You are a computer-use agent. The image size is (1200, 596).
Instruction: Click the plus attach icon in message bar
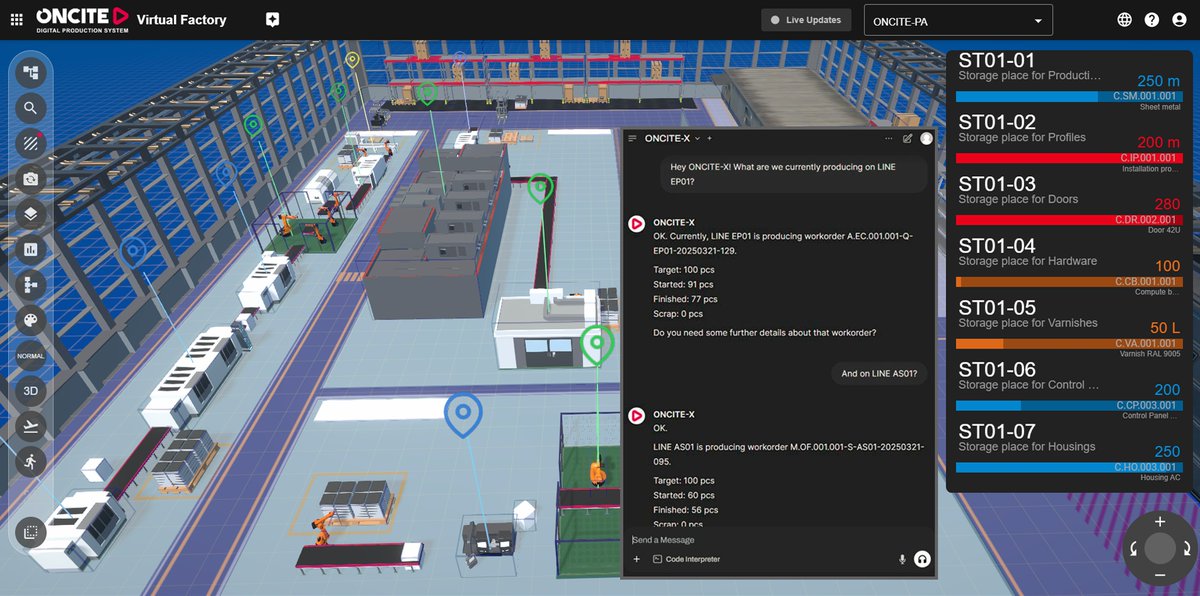636,559
